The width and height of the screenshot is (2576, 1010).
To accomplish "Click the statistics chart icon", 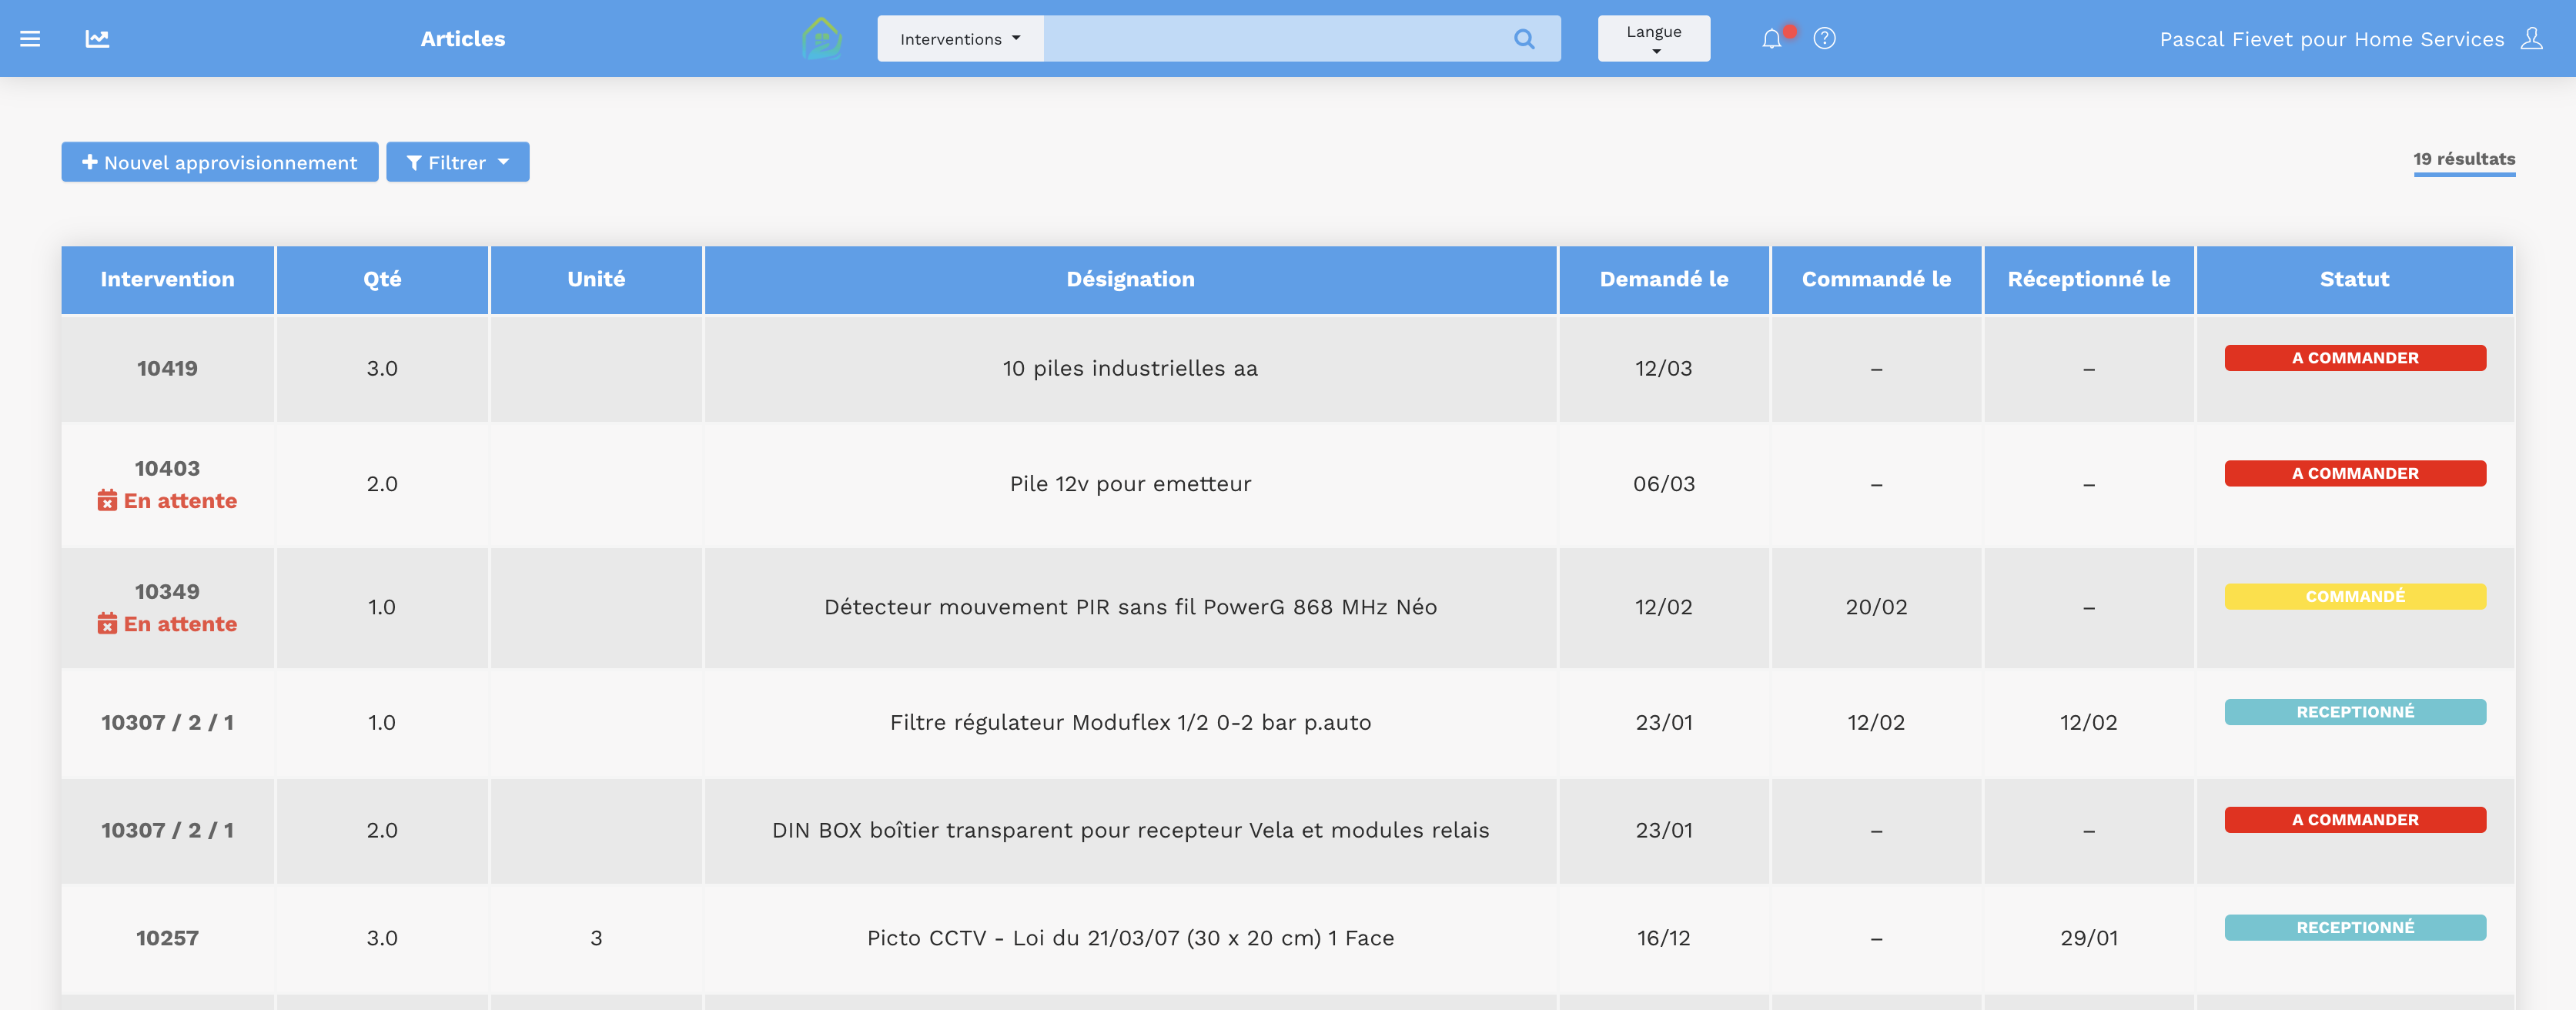I will click(x=97, y=39).
